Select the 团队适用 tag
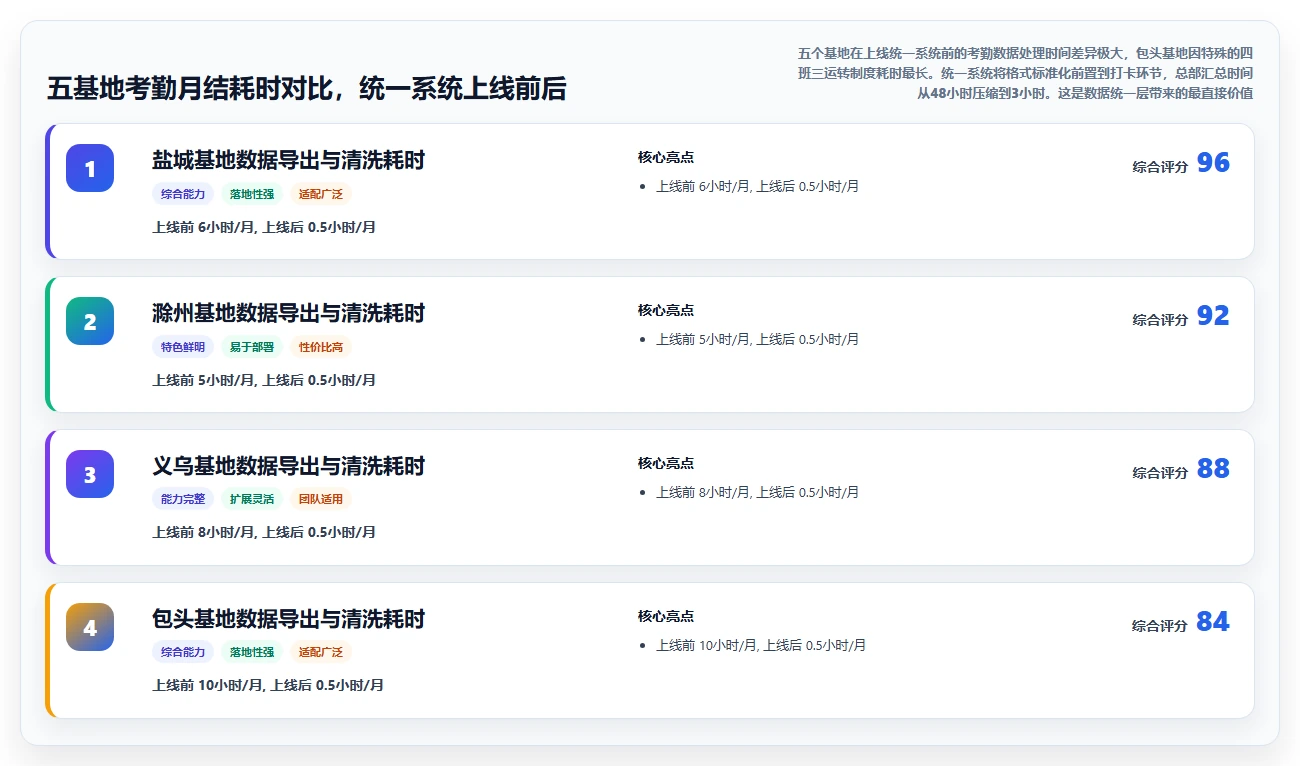Viewport: 1300px width, 766px height. pos(321,499)
